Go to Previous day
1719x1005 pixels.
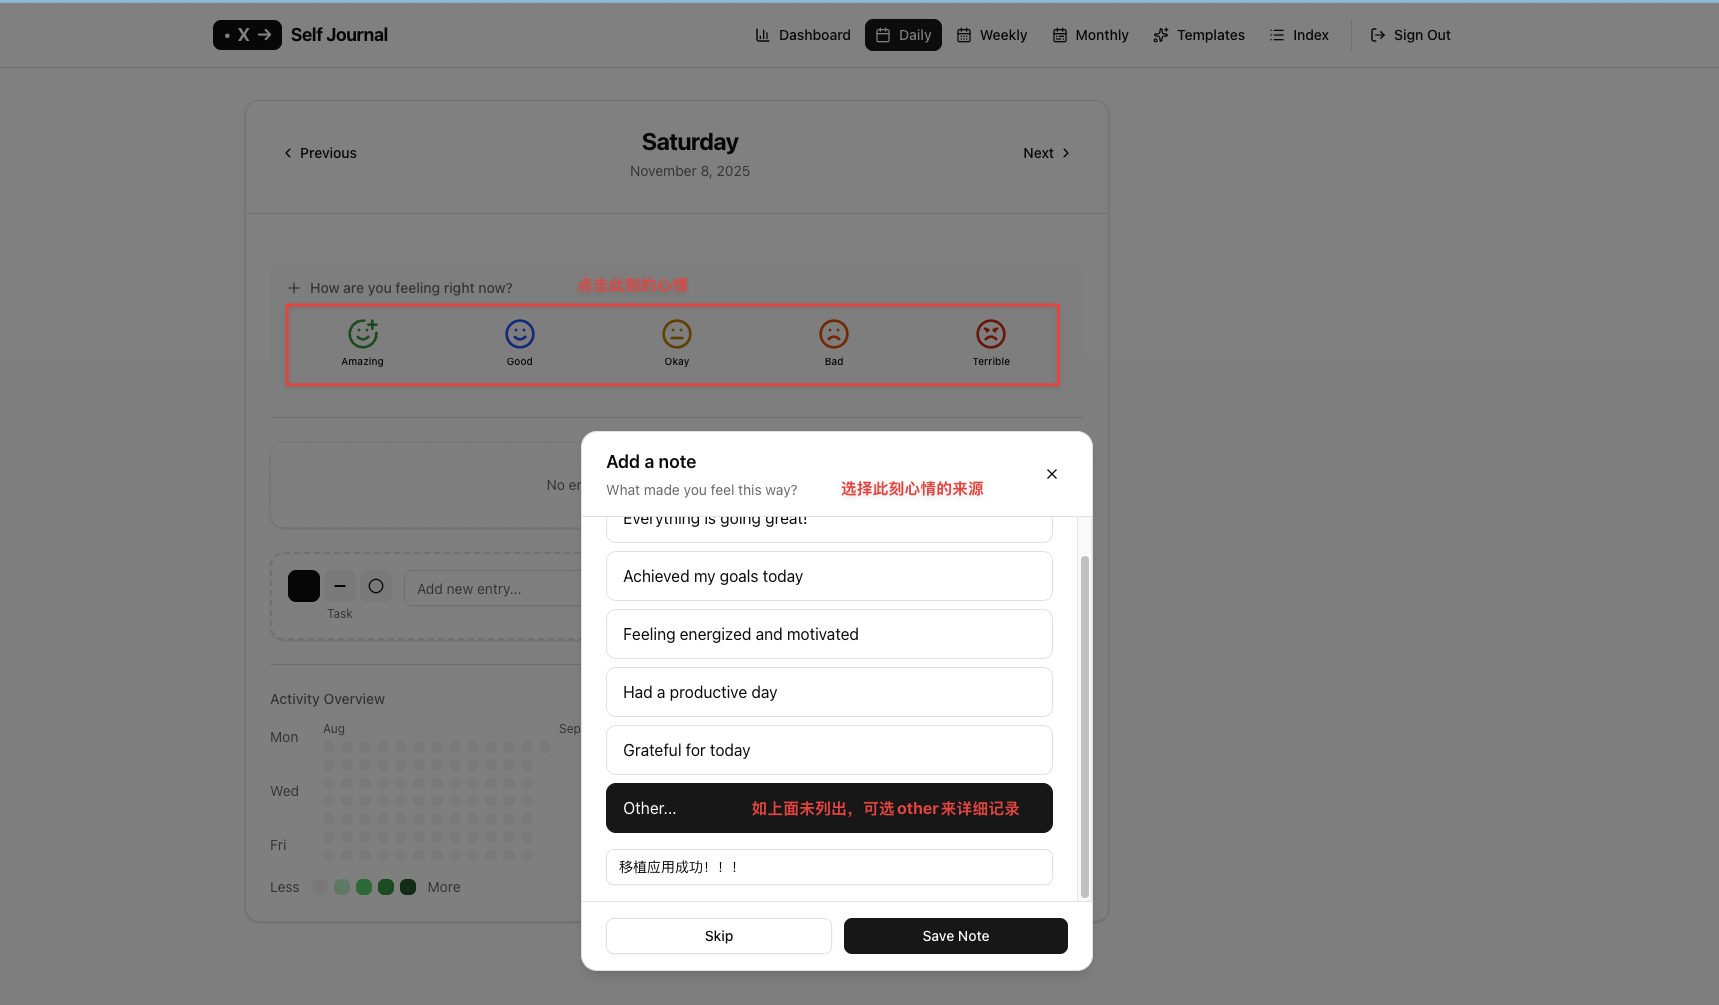320,153
